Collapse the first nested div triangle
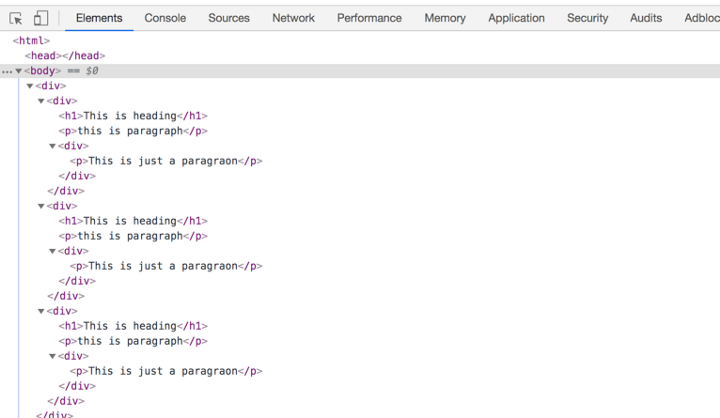This screenshot has height=418, width=720. click(x=41, y=101)
